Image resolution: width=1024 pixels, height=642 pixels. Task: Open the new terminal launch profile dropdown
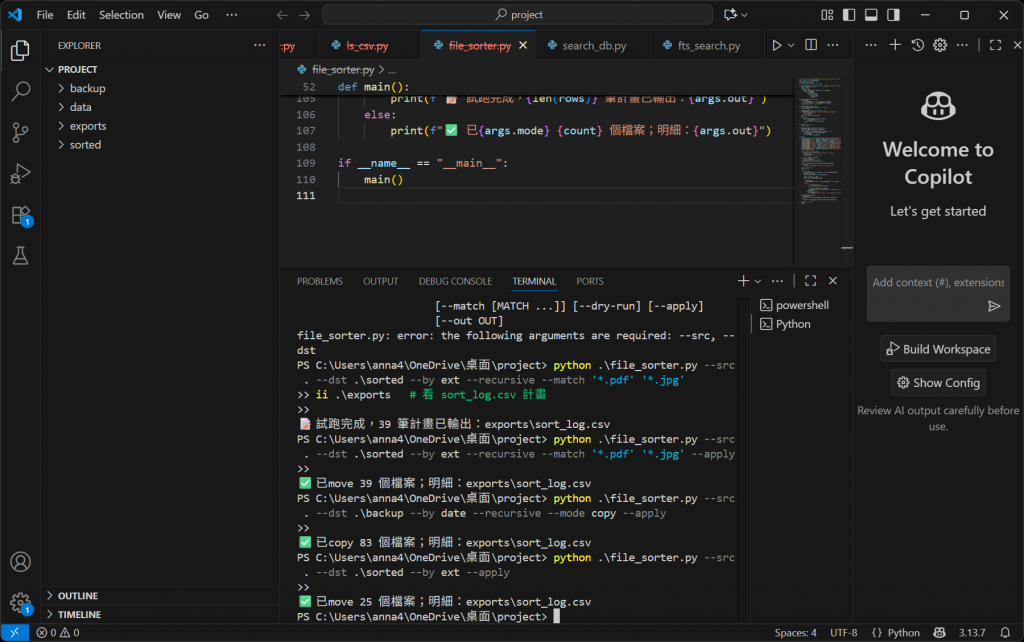click(x=758, y=282)
